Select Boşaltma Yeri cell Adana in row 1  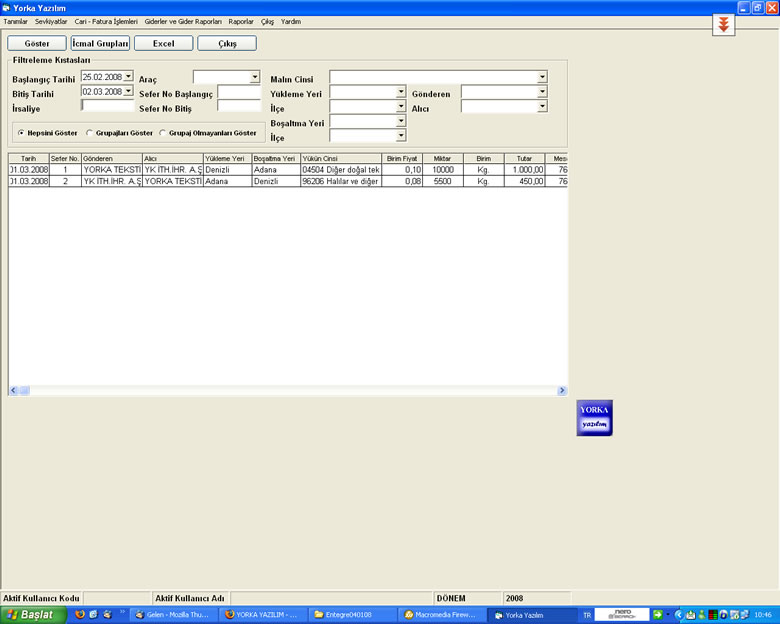coord(276,170)
